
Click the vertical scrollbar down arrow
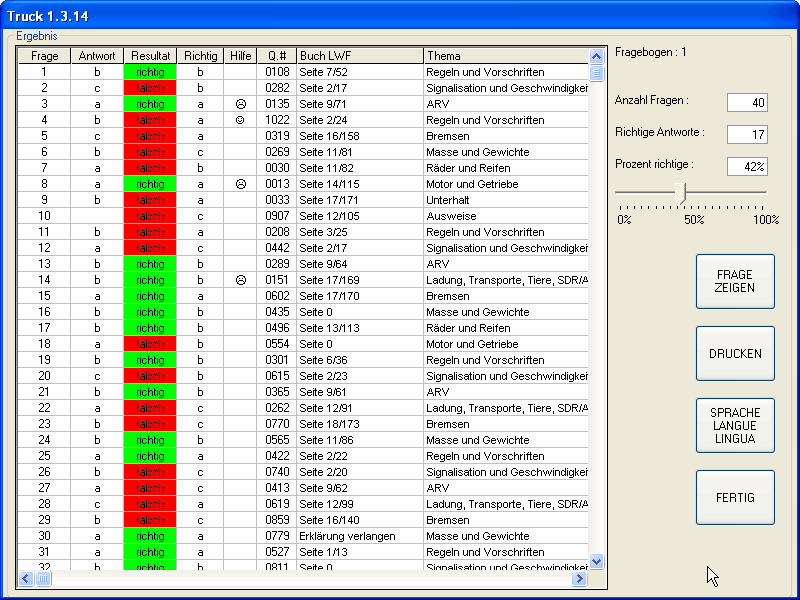tap(597, 562)
